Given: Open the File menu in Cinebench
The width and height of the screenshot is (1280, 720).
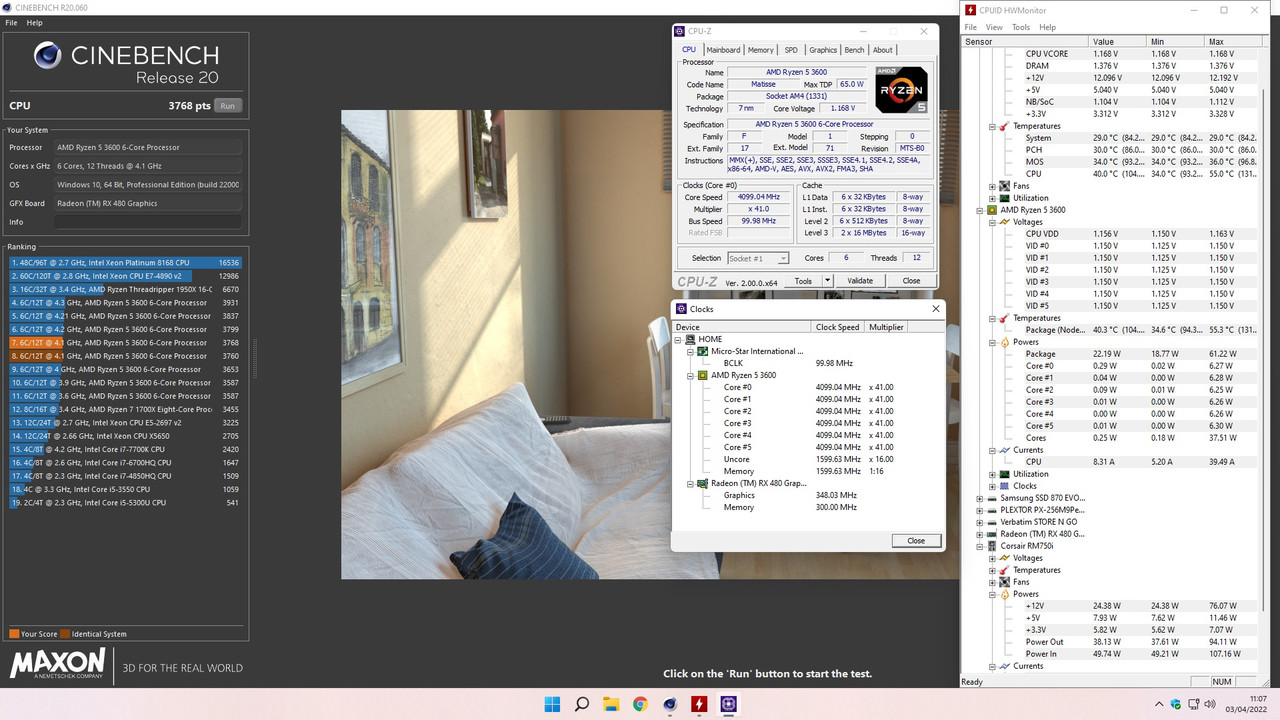Looking at the screenshot, I should [12, 22].
